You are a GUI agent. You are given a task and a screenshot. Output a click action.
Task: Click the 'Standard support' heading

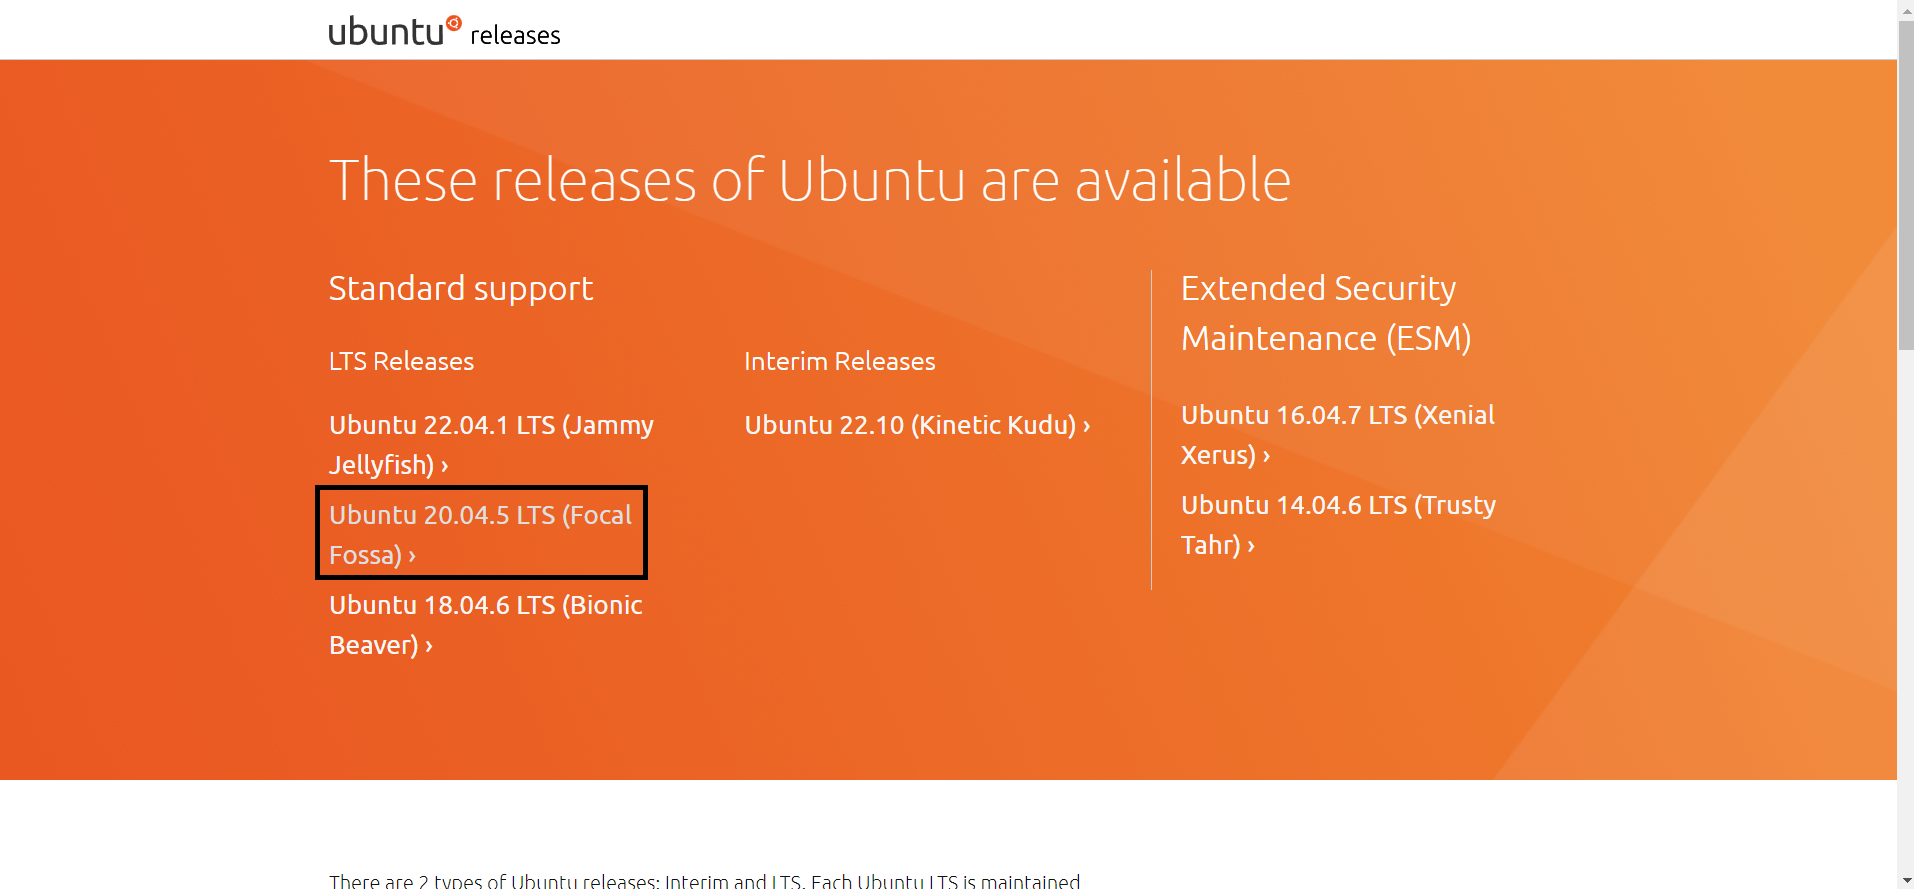coord(461,288)
